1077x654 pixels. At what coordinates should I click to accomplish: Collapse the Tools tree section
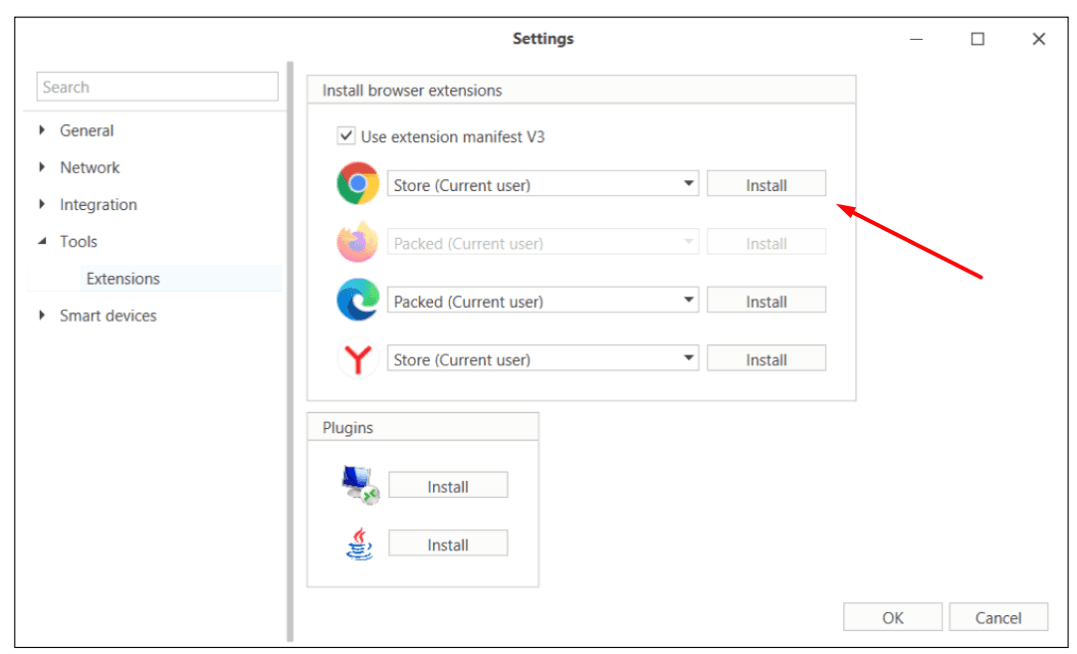coord(42,242)
